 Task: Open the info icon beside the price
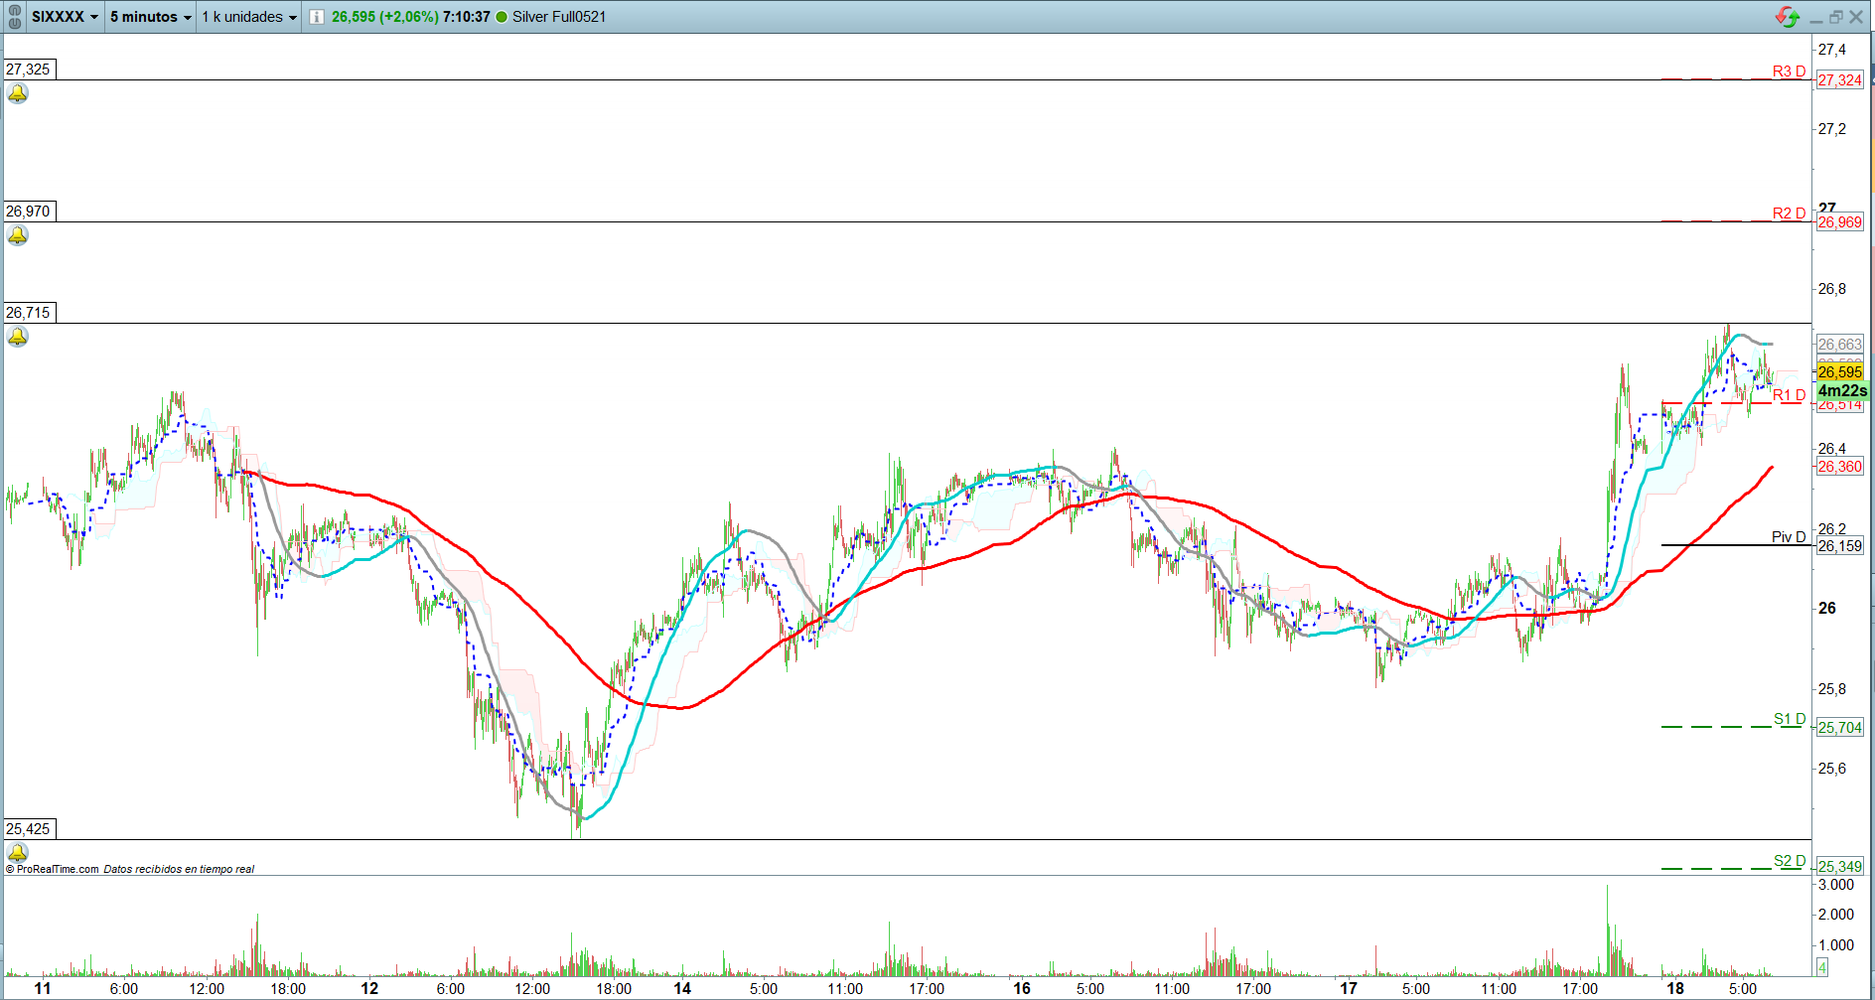316,17
